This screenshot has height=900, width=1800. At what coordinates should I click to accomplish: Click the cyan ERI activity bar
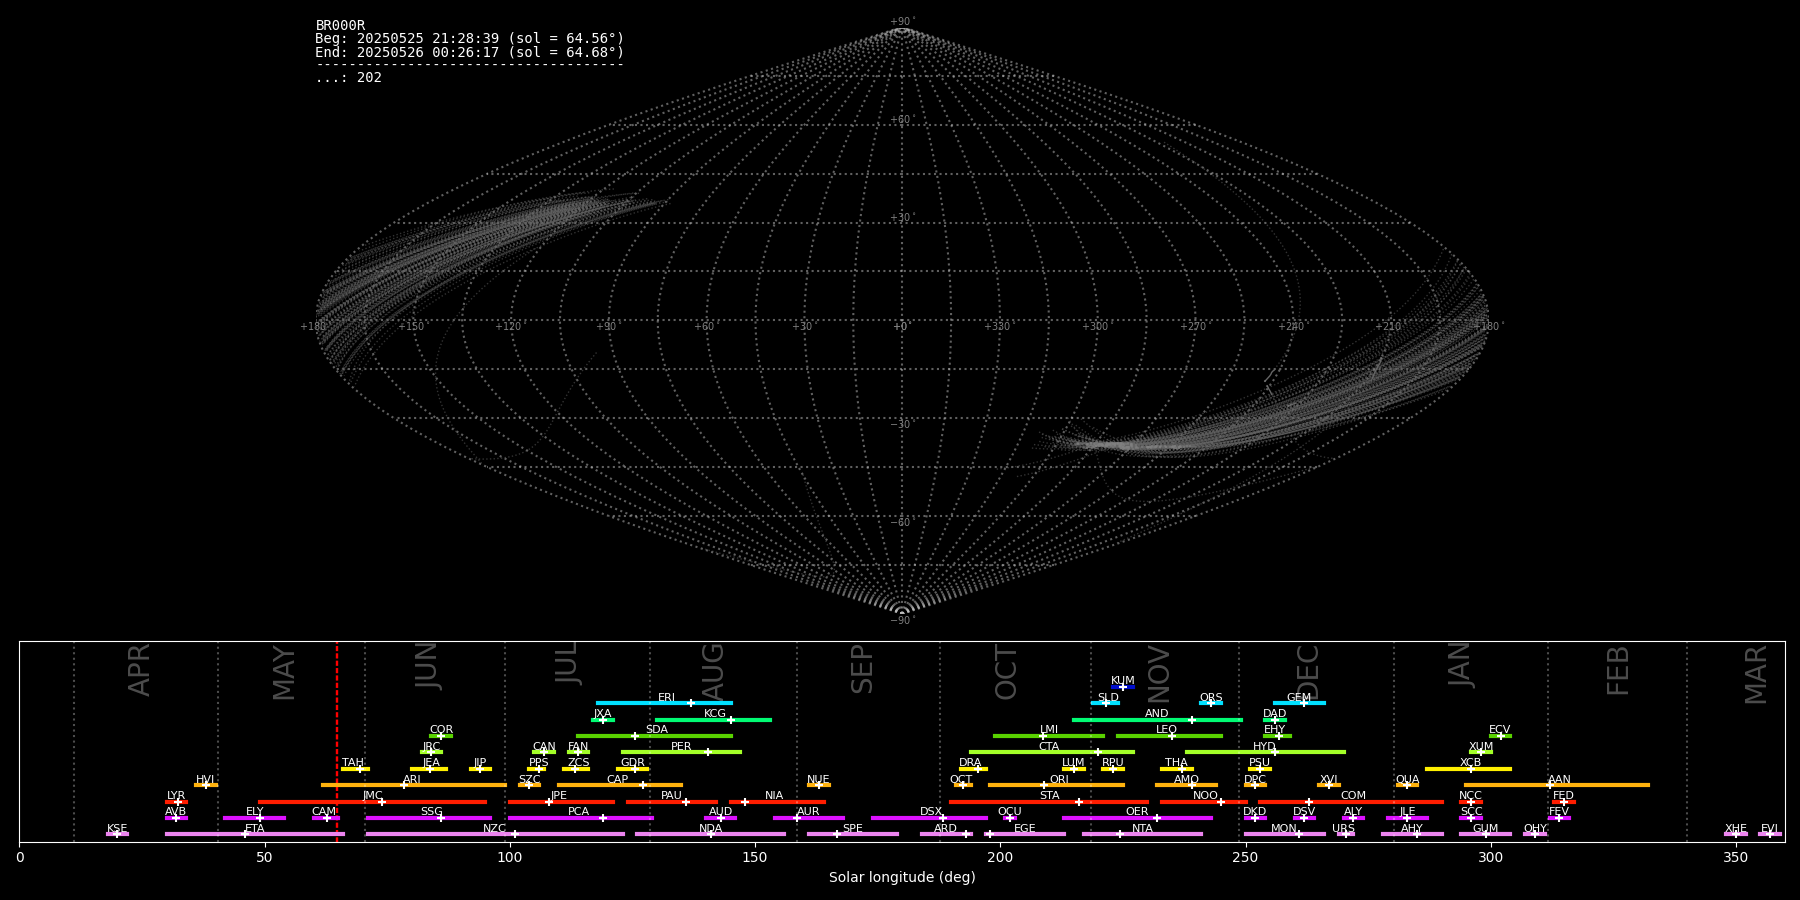click(x=664, y=703)
